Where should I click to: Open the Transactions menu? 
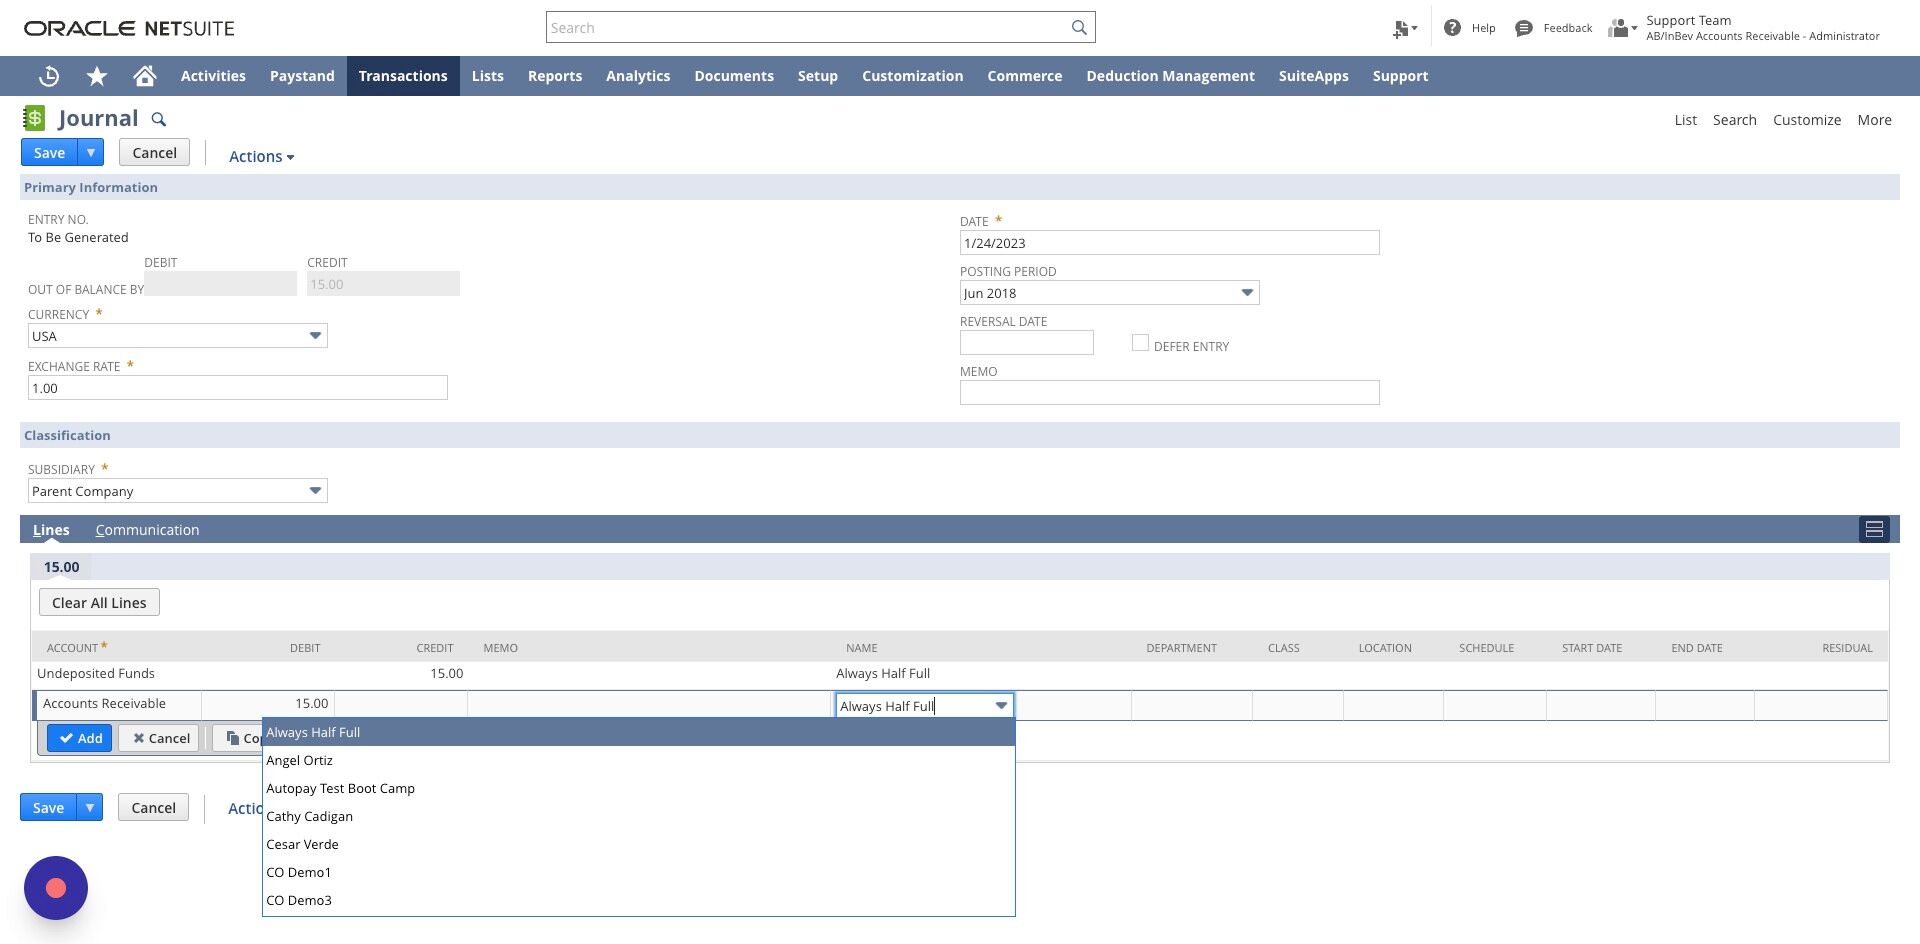[403, 76]
